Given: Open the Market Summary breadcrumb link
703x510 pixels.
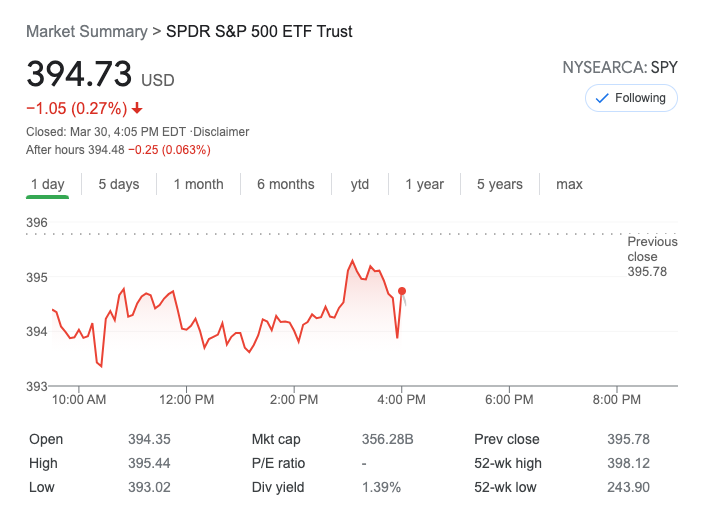Looking at the screenshot, I should click(x=86, y=31).
